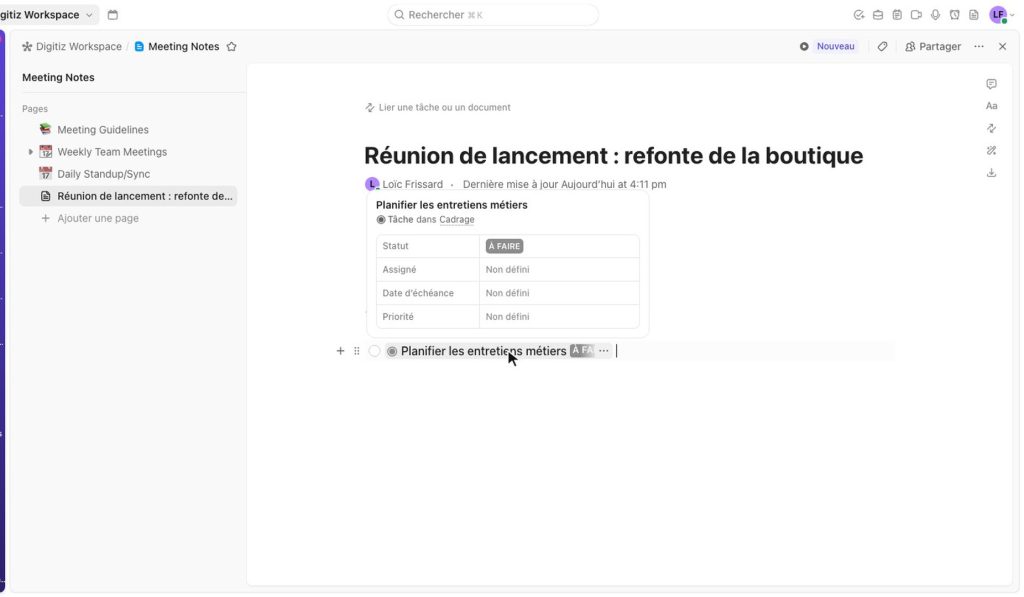Click the Statut label cell
The width and height of the screenshot is (1024, 597).
(428, 246)
